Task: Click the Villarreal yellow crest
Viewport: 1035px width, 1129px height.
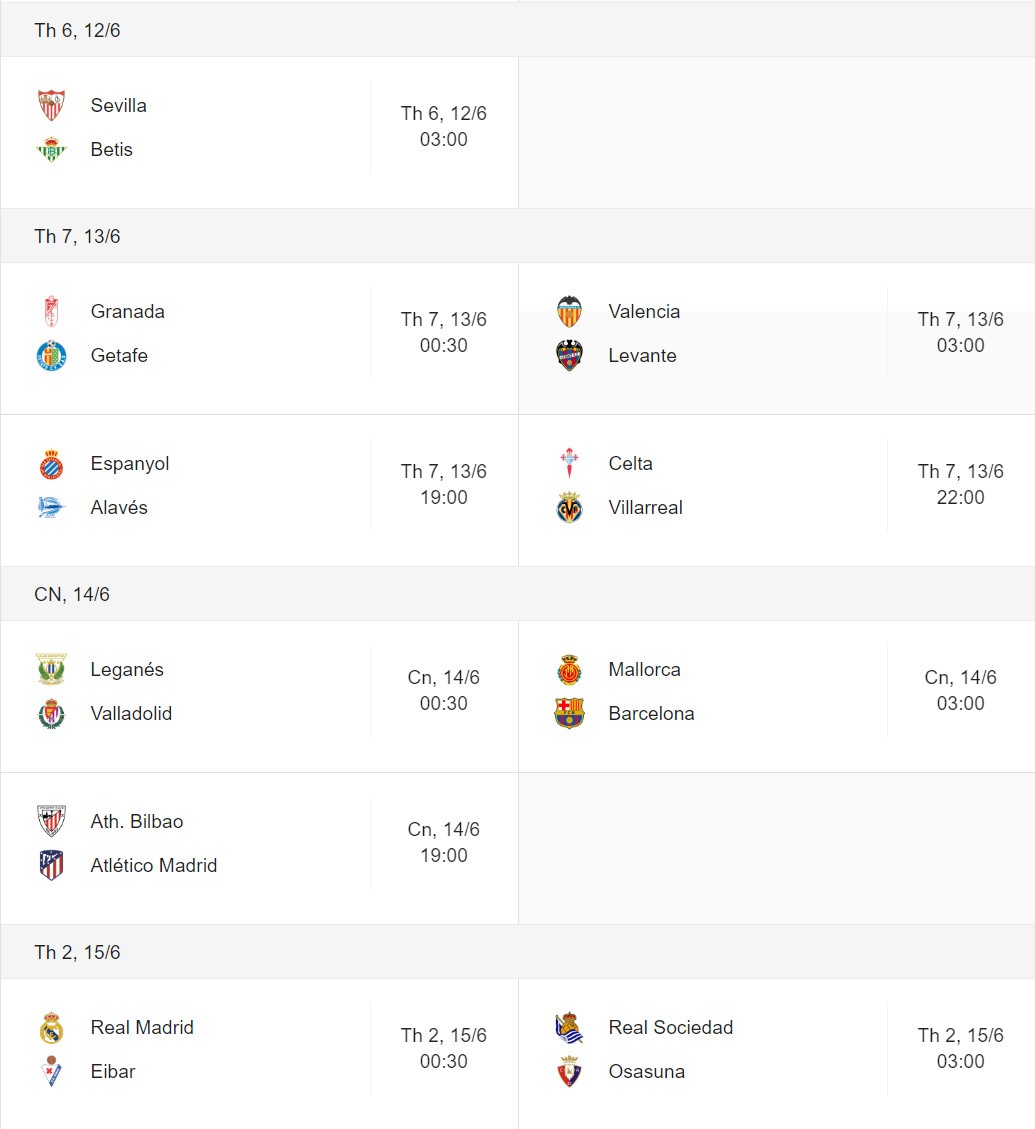Action: (569, 507)
